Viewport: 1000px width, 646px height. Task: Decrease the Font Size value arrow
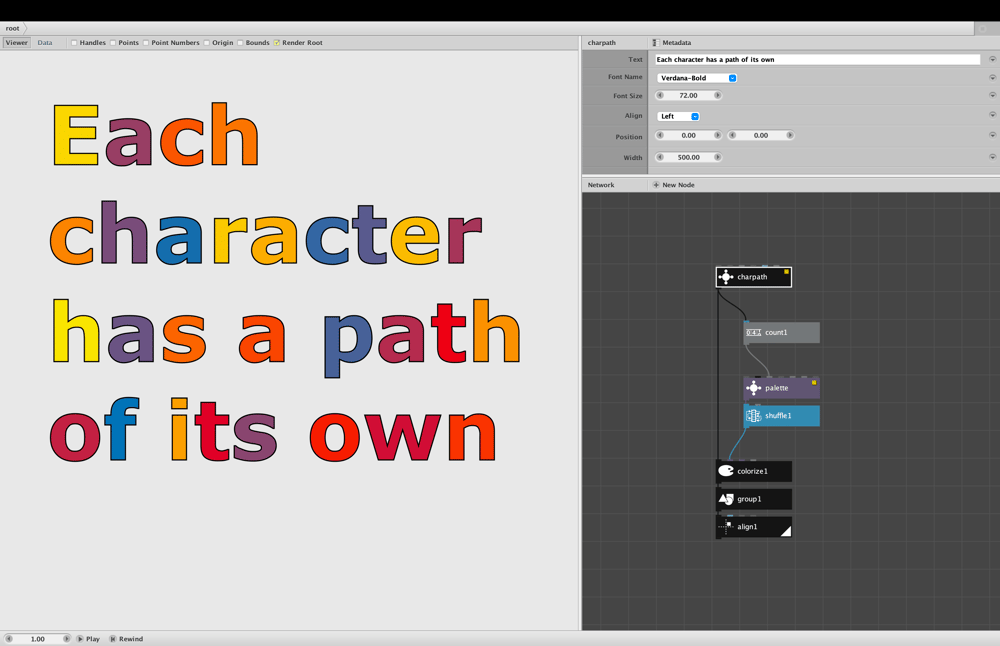[x=660, y=96]
